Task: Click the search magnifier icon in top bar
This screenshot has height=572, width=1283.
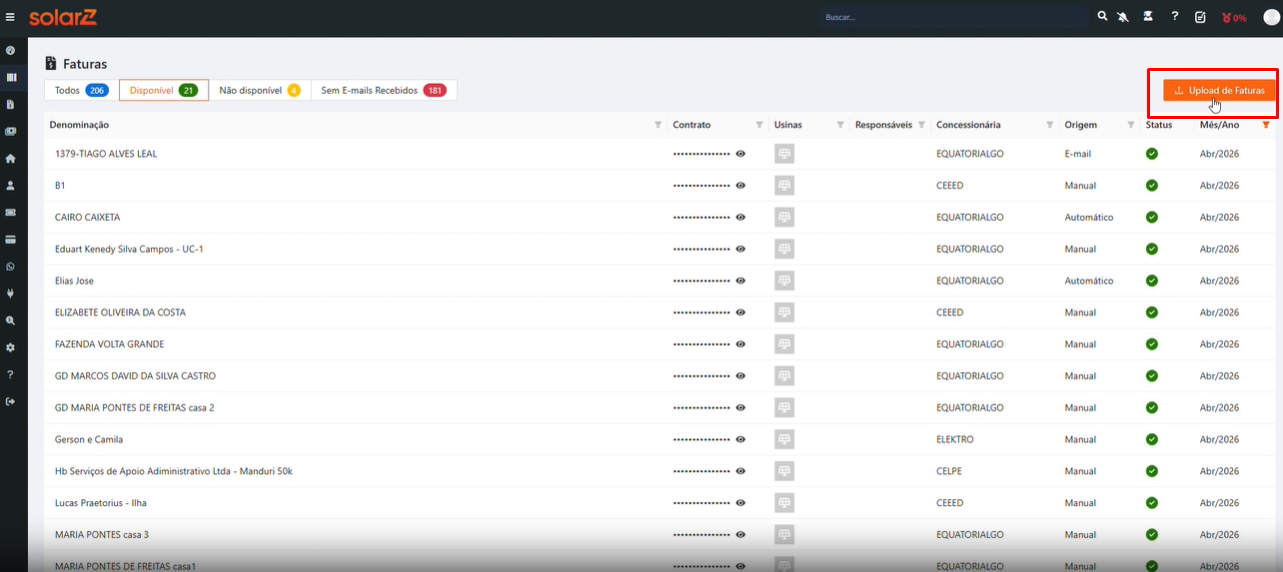Action: pyautogui.click(x=1103, y=17)
